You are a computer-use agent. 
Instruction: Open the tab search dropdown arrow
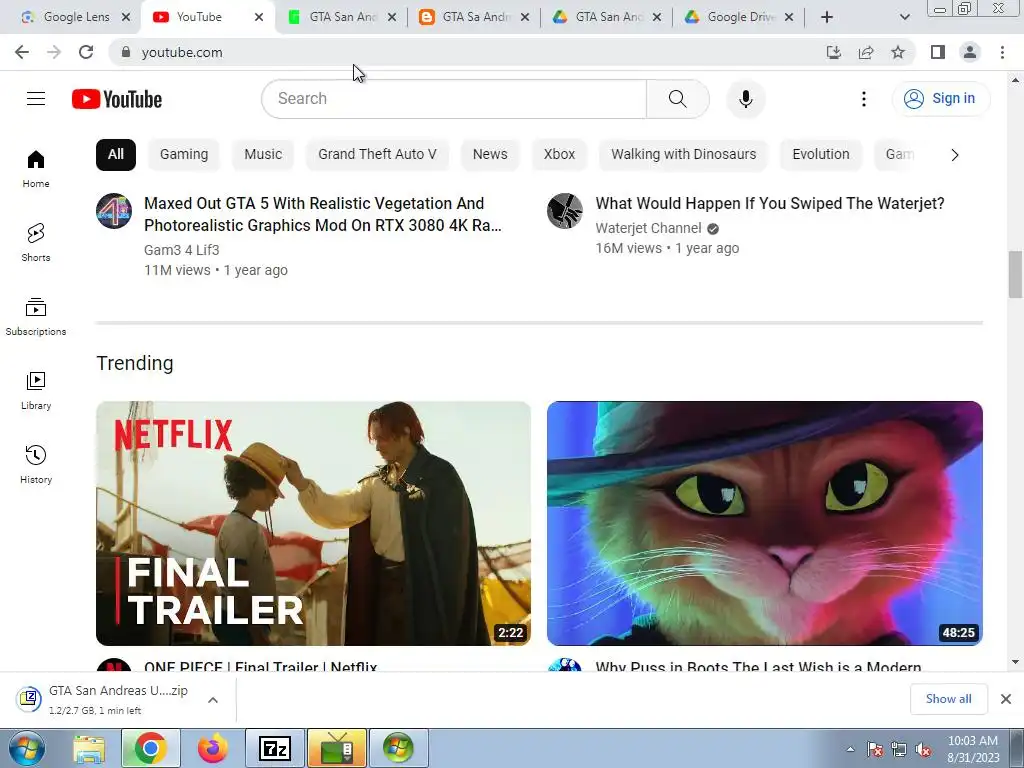tap(904, 17)
